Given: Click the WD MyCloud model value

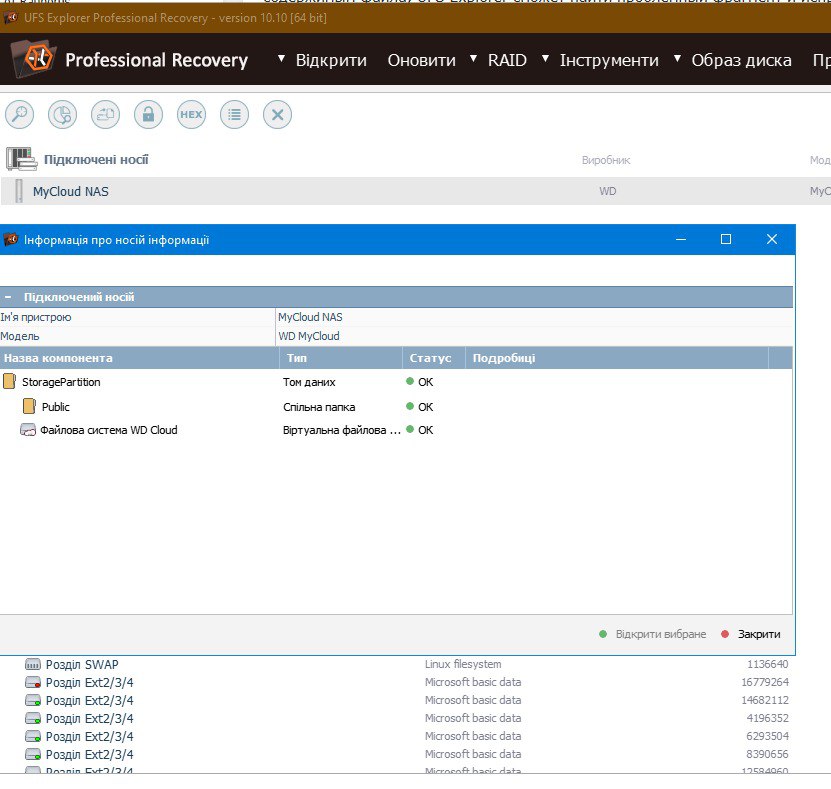Looking at the screenshot, I should click(309, 336).
